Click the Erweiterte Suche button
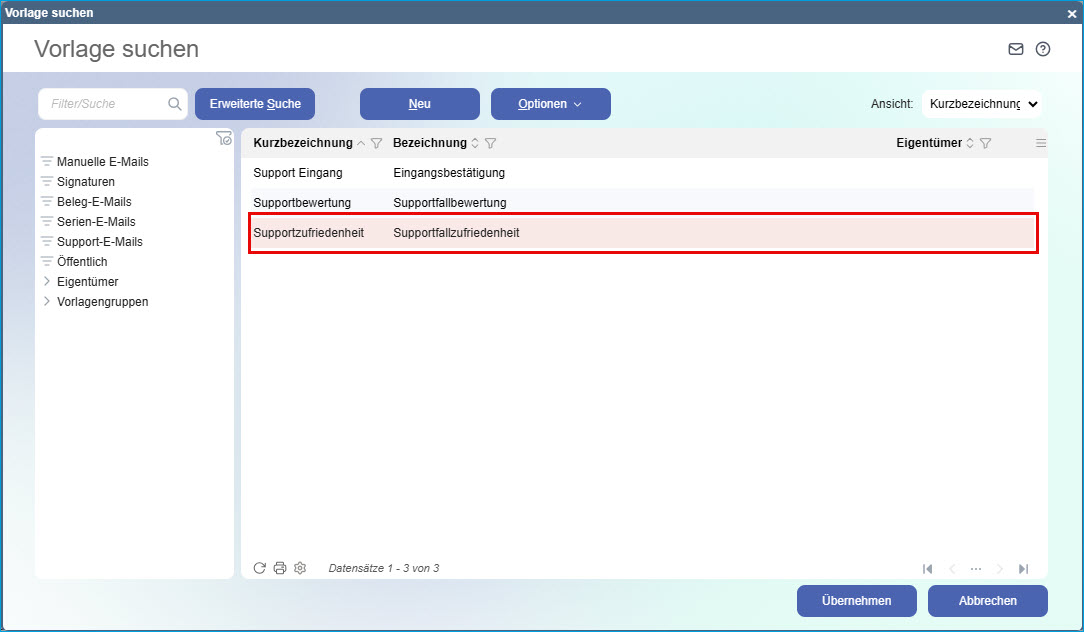This screenshot has width=1084, height=632. coord(255,104)
